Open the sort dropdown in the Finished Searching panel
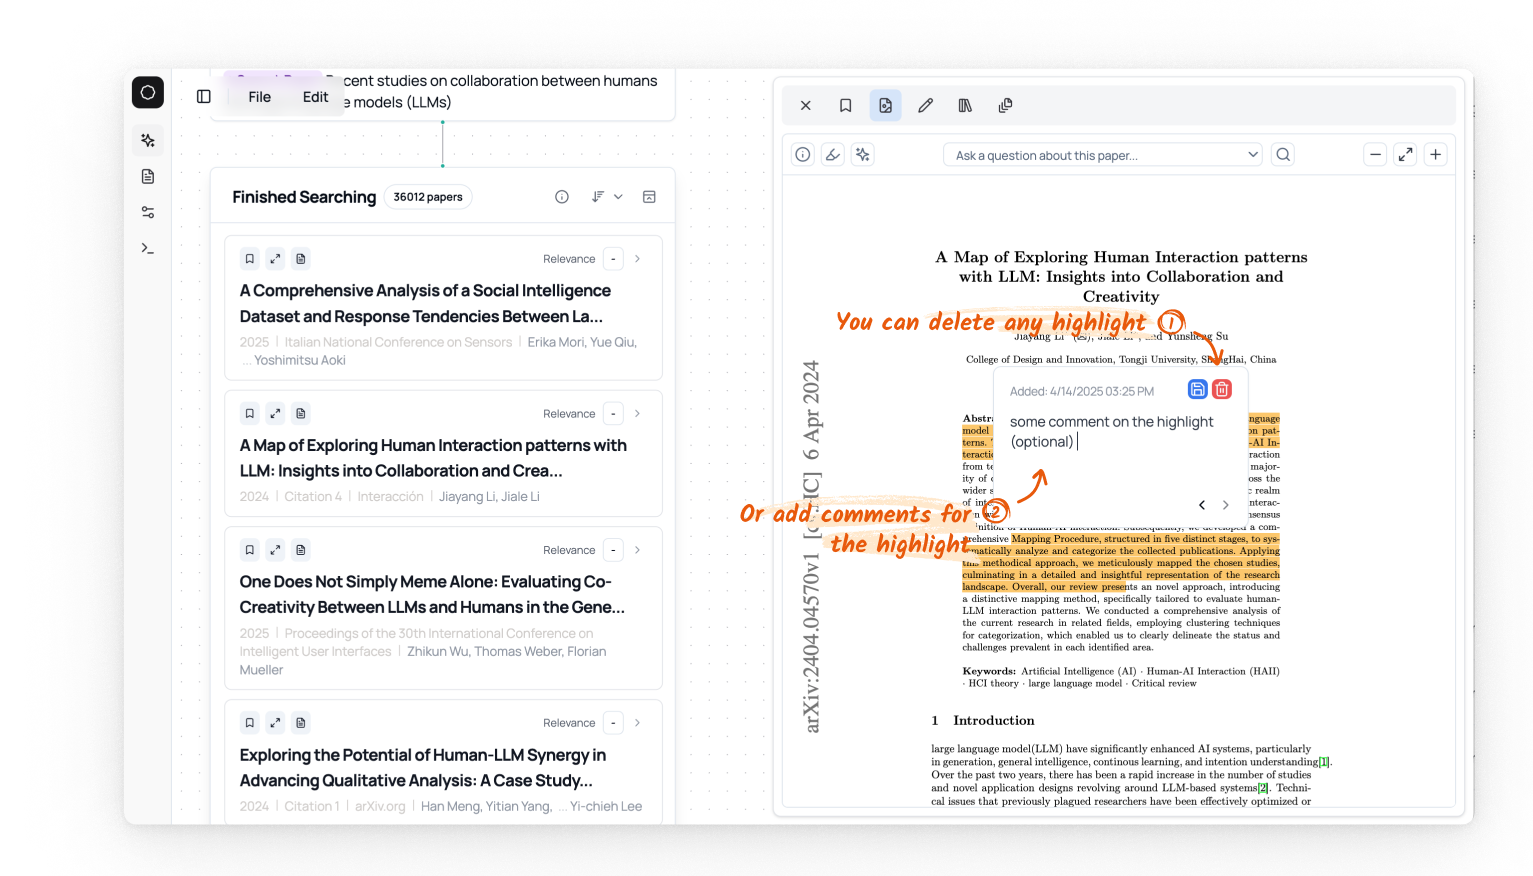 tap(607, 196)
